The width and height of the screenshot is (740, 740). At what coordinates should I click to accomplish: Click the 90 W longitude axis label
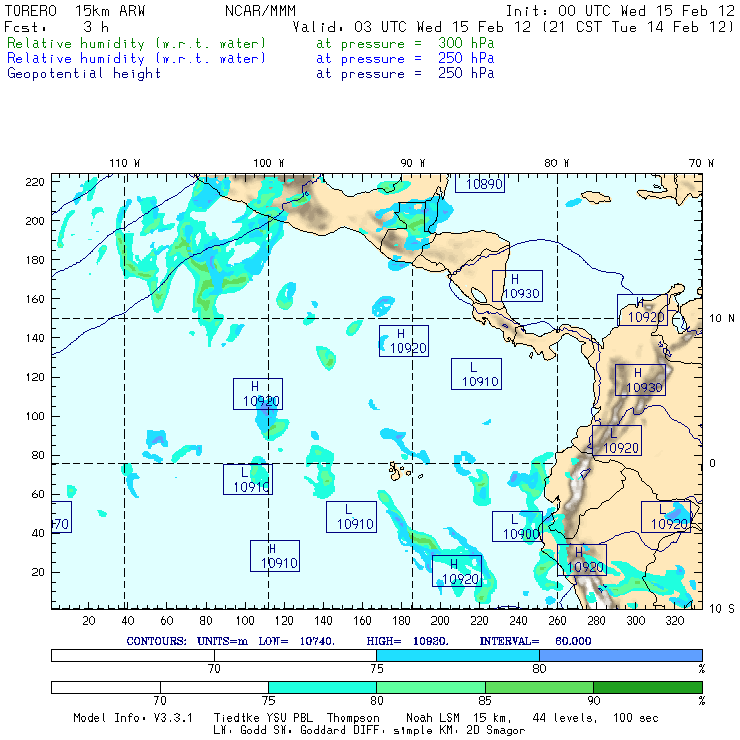tap(412, 163)
